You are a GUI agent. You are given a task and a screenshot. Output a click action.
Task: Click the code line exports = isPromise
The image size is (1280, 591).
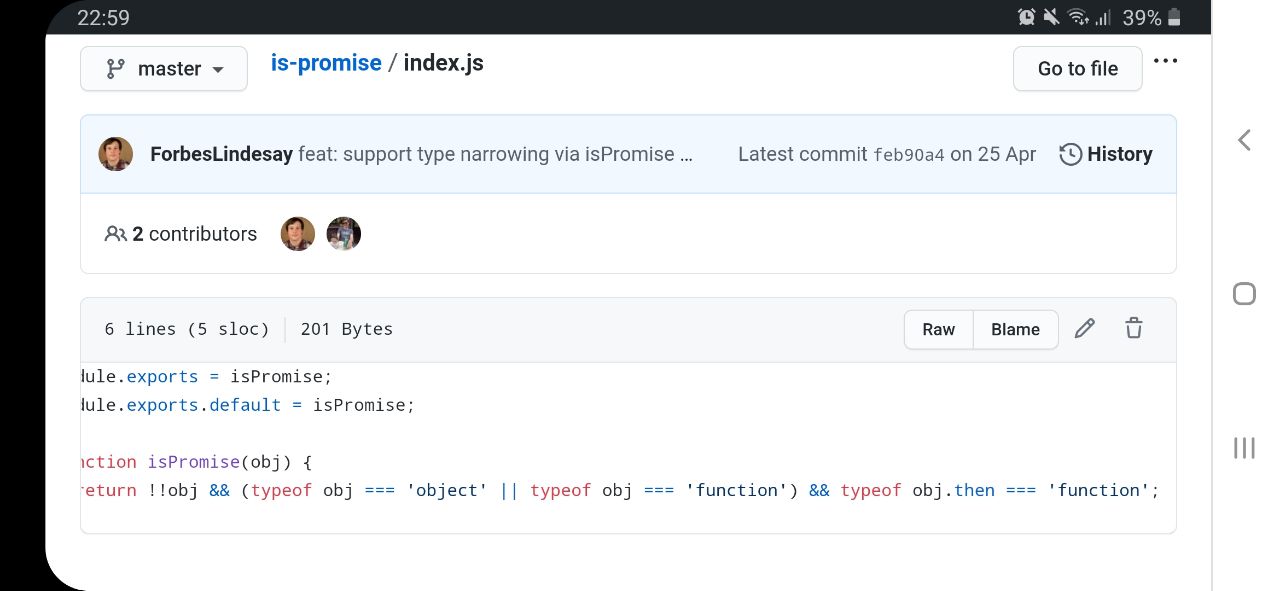coord(206,377)
